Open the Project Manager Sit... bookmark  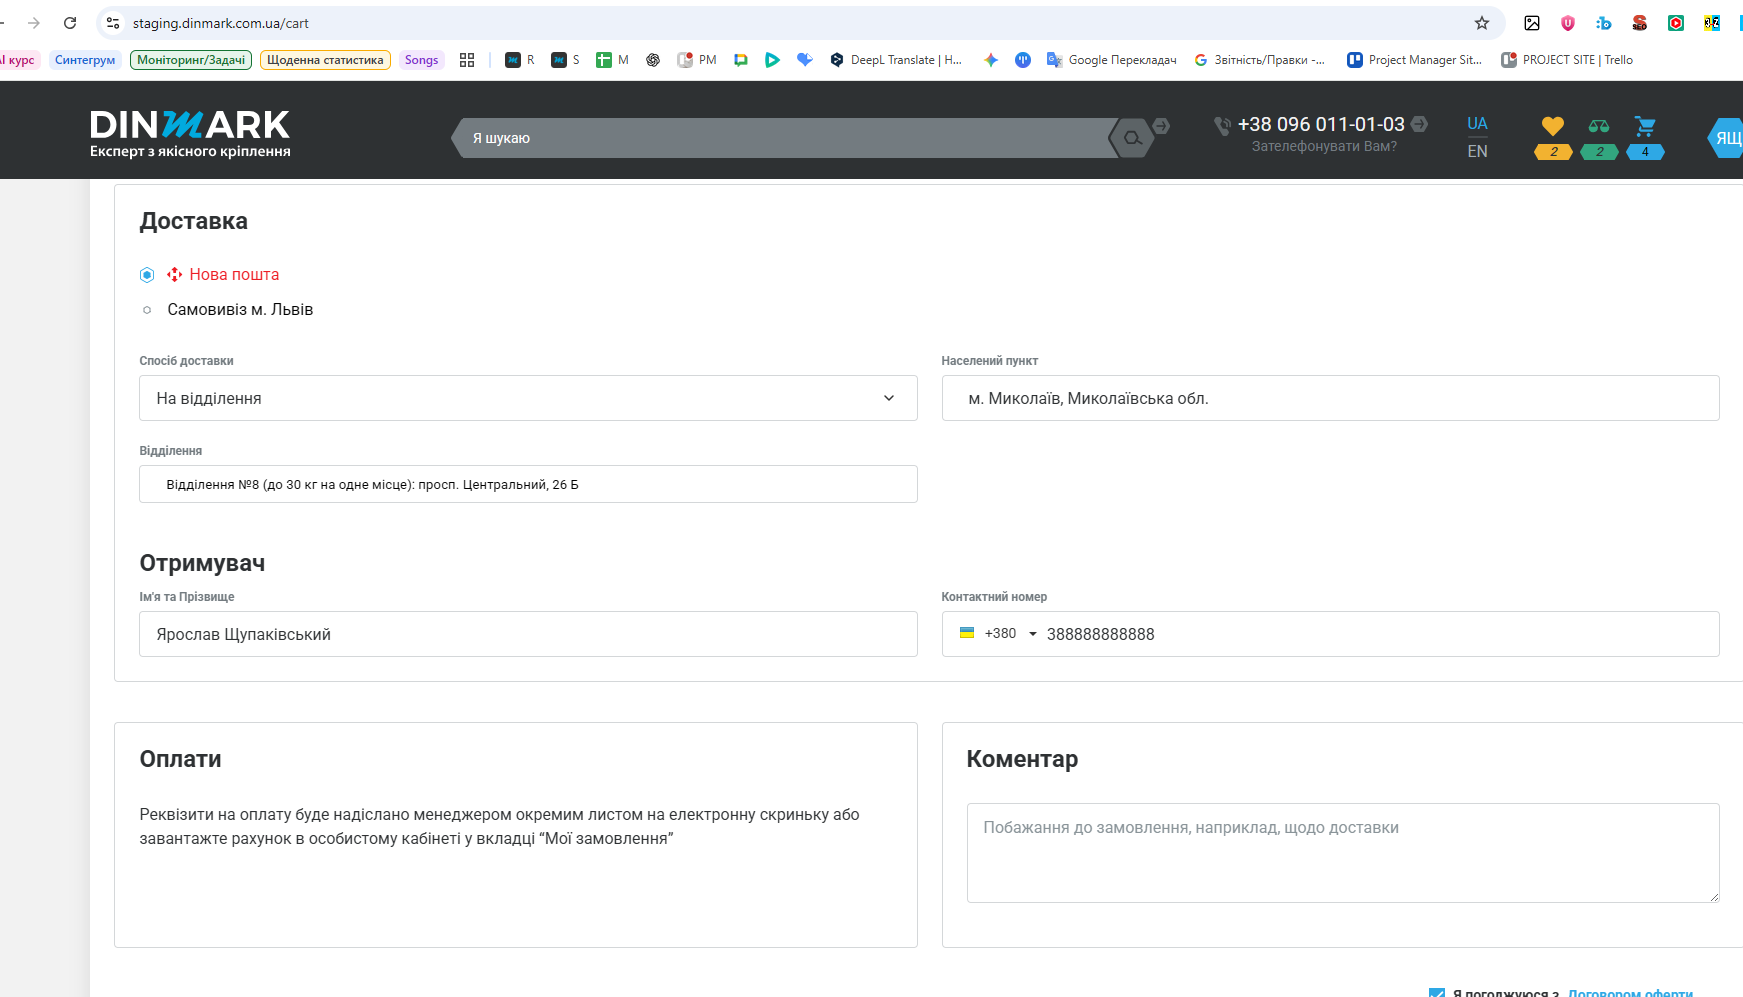[1414, 60]
